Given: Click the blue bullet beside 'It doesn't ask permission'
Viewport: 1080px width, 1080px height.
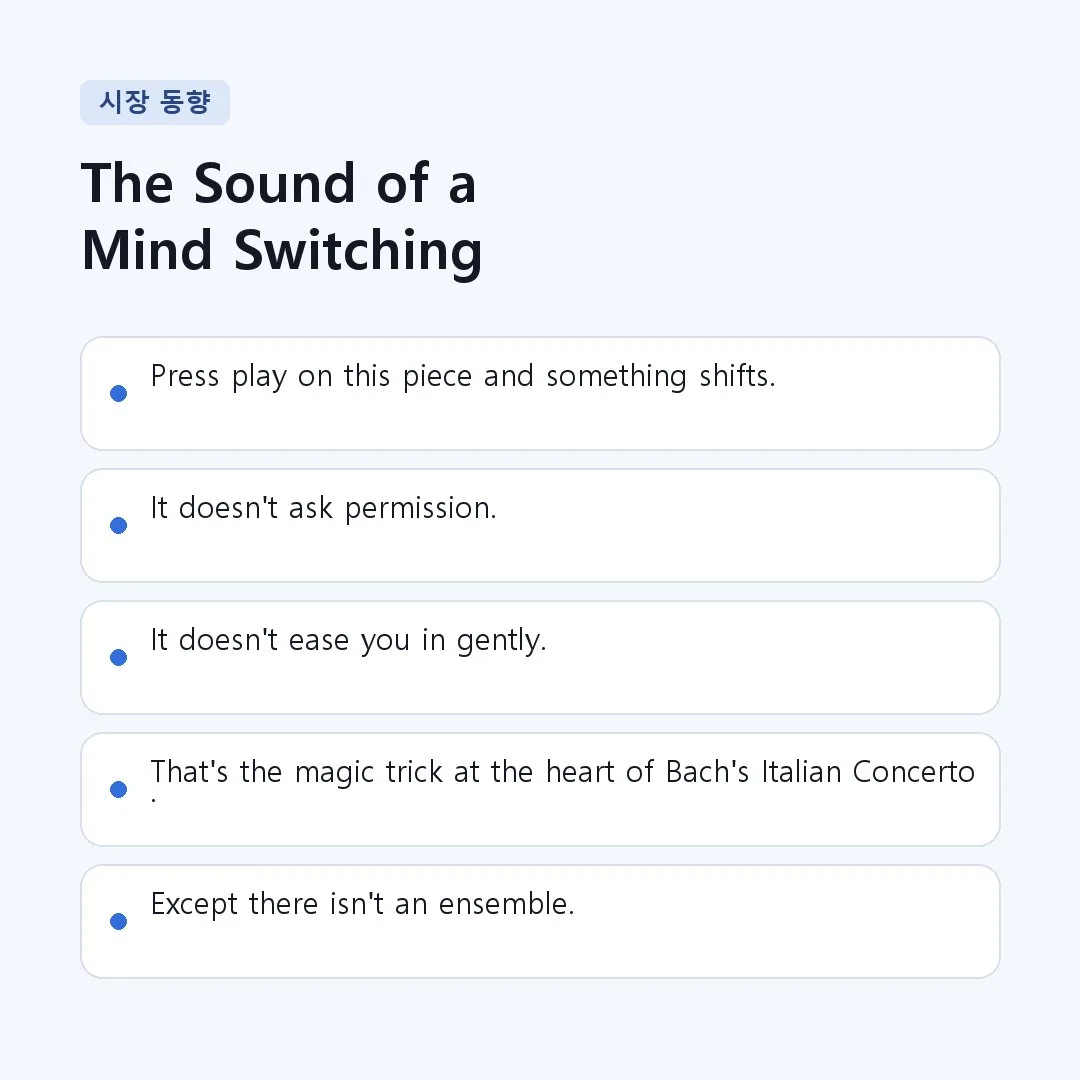Looking at the screenshot, I should [x=118, y=526].
